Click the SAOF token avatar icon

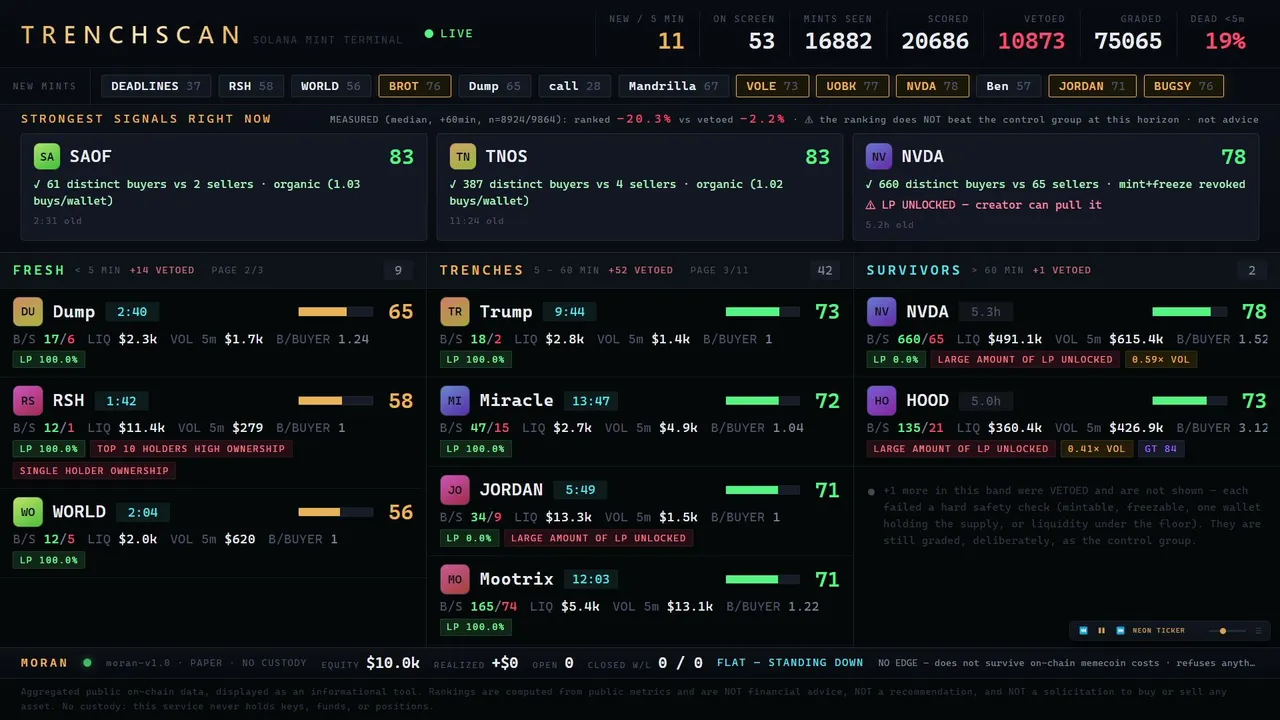pos(47,156)
